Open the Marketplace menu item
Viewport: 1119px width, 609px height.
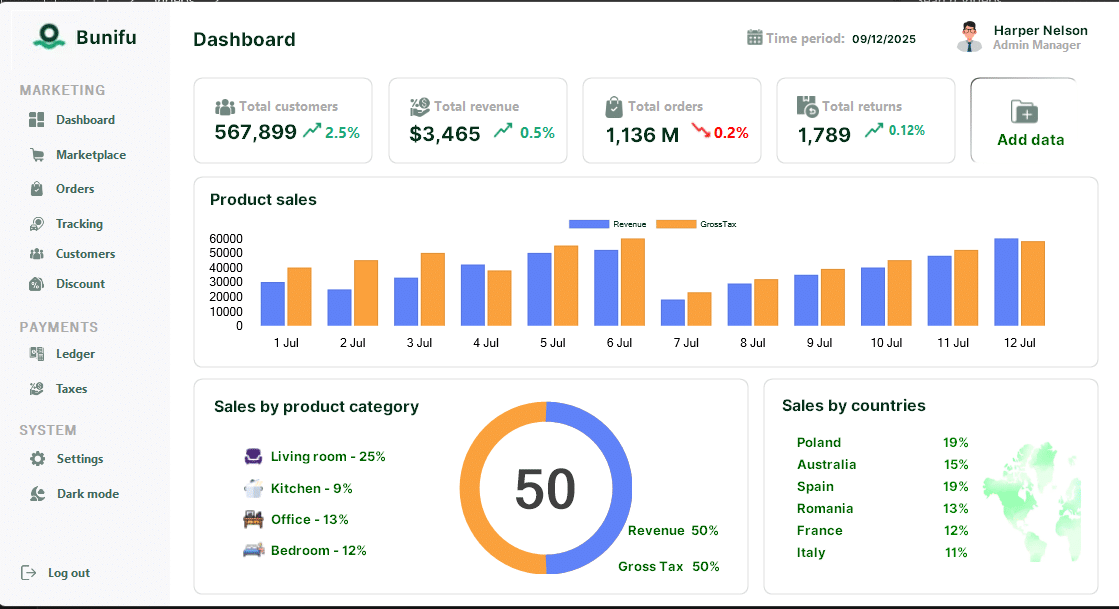tap(90, 155)
